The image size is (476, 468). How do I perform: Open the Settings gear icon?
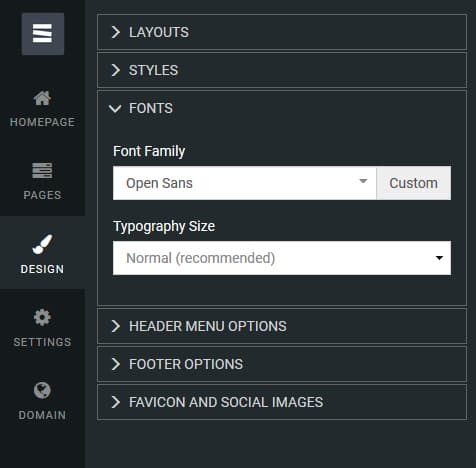[42, 317]
